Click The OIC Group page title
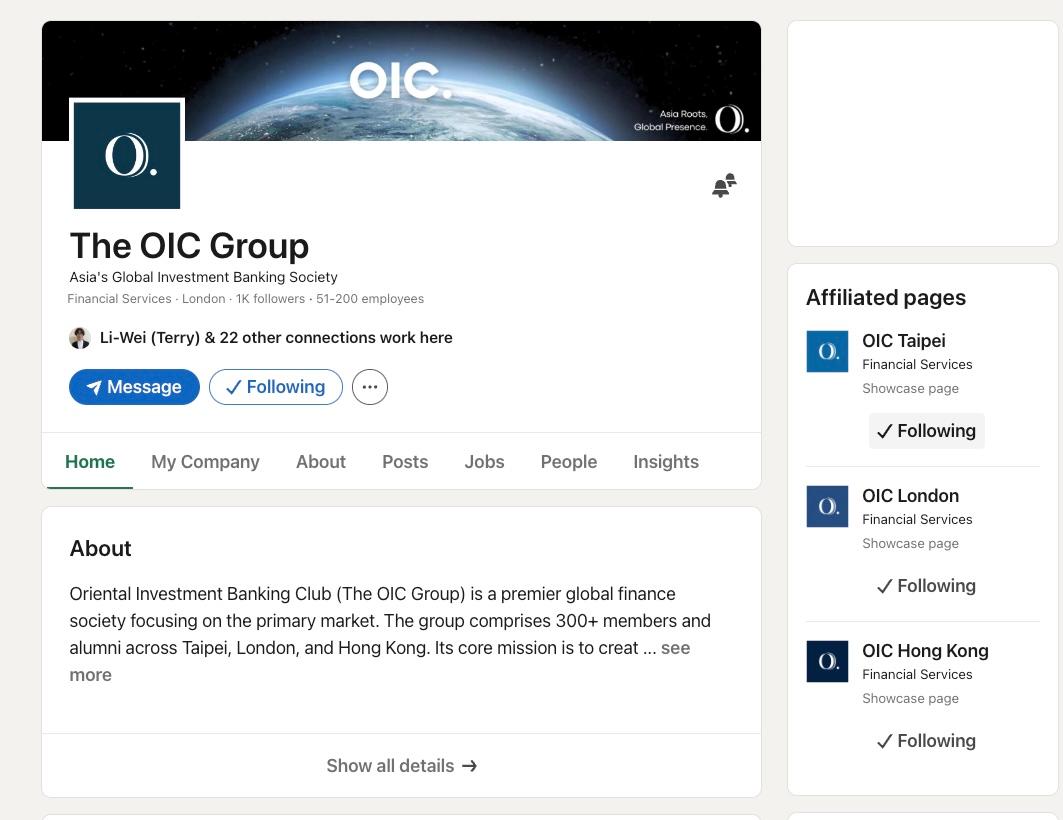 click(x=189, y=245)
